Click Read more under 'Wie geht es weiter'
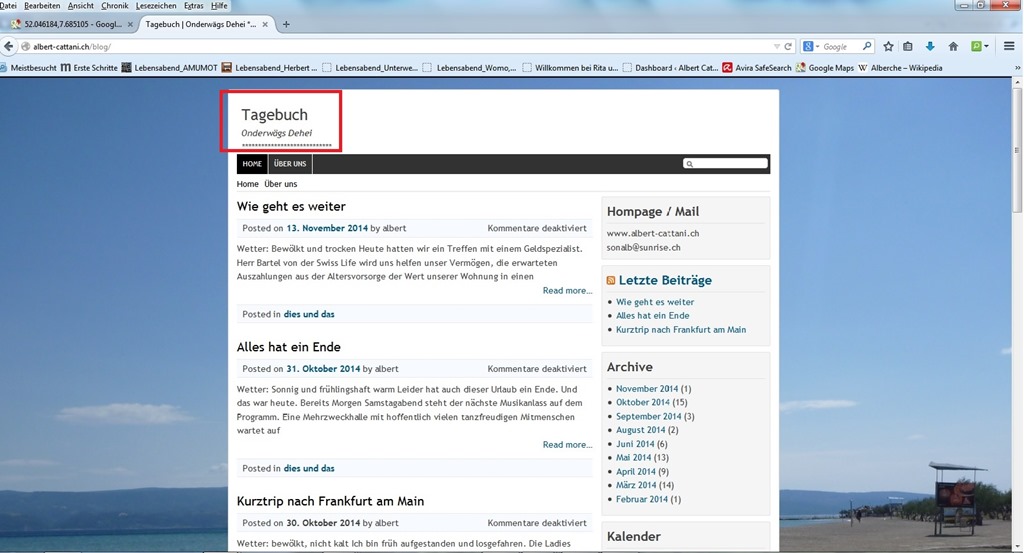This screenshot has width=1024, height=553. (x=567, y=291)
